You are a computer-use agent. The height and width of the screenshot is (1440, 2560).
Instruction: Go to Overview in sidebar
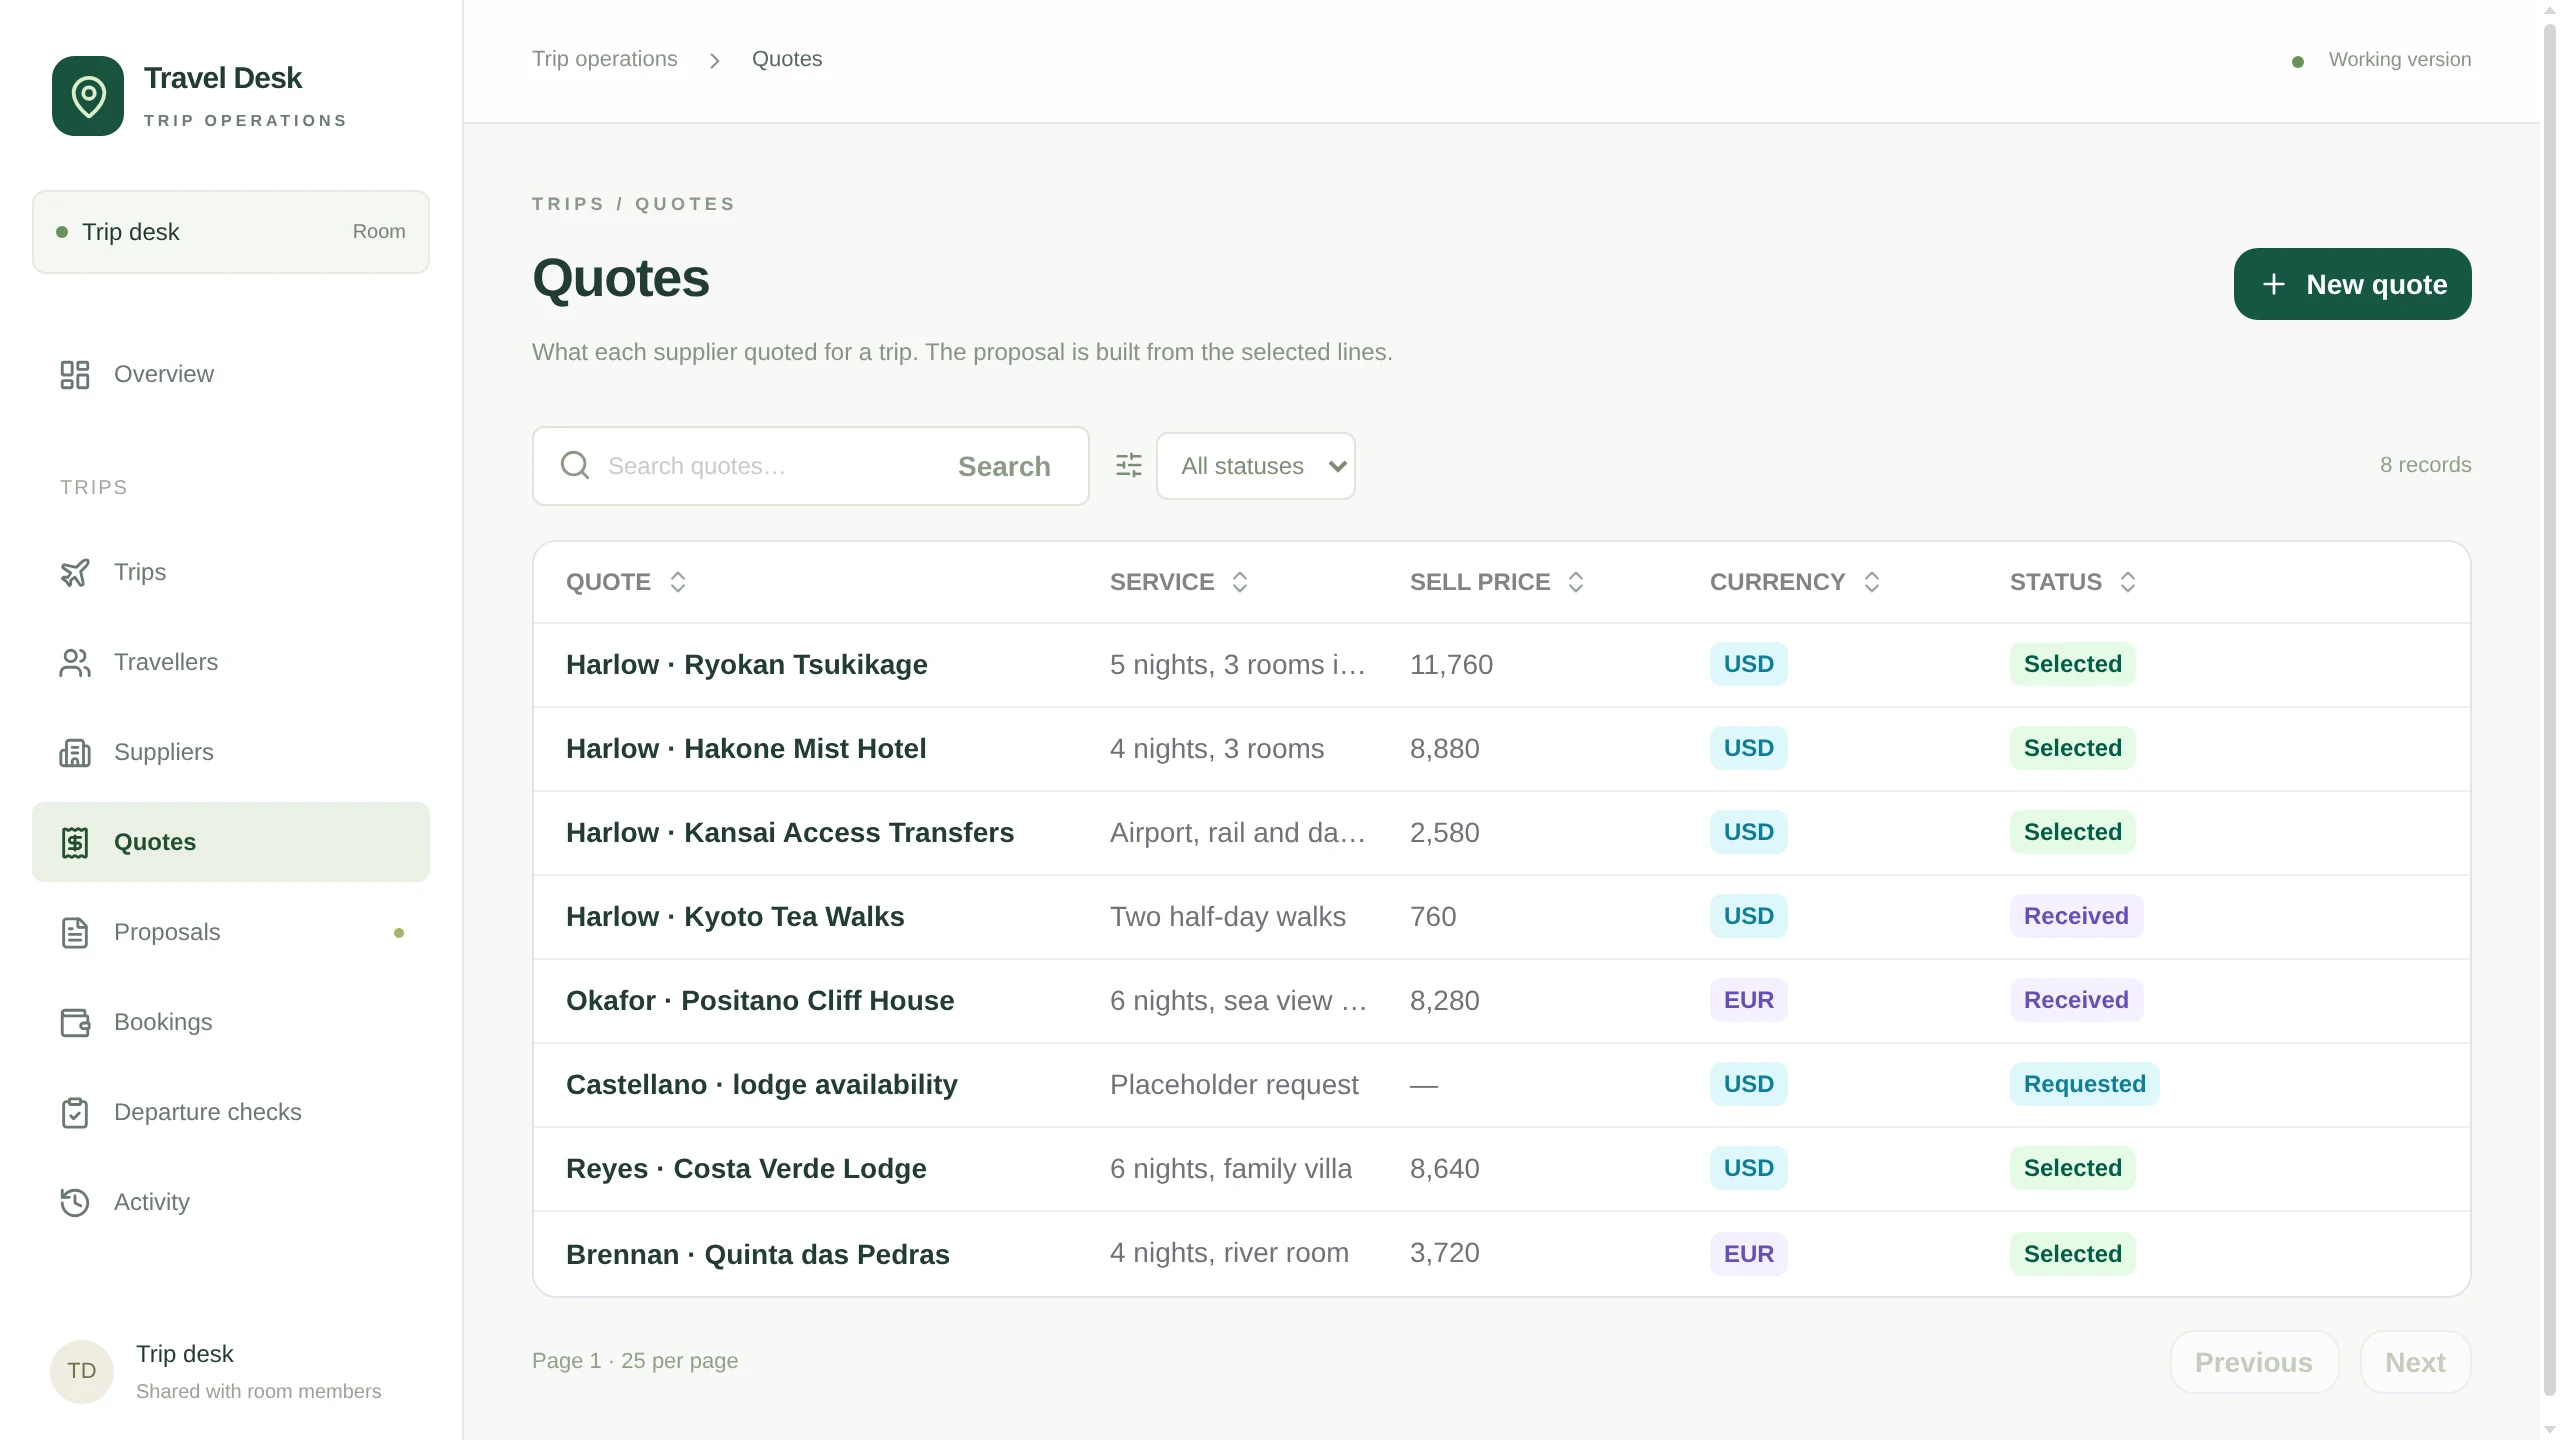(231, 374)
